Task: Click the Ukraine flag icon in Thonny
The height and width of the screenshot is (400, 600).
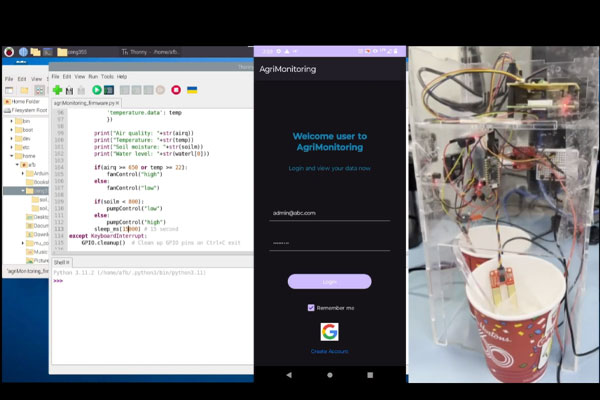Action: tap(192, 90)
